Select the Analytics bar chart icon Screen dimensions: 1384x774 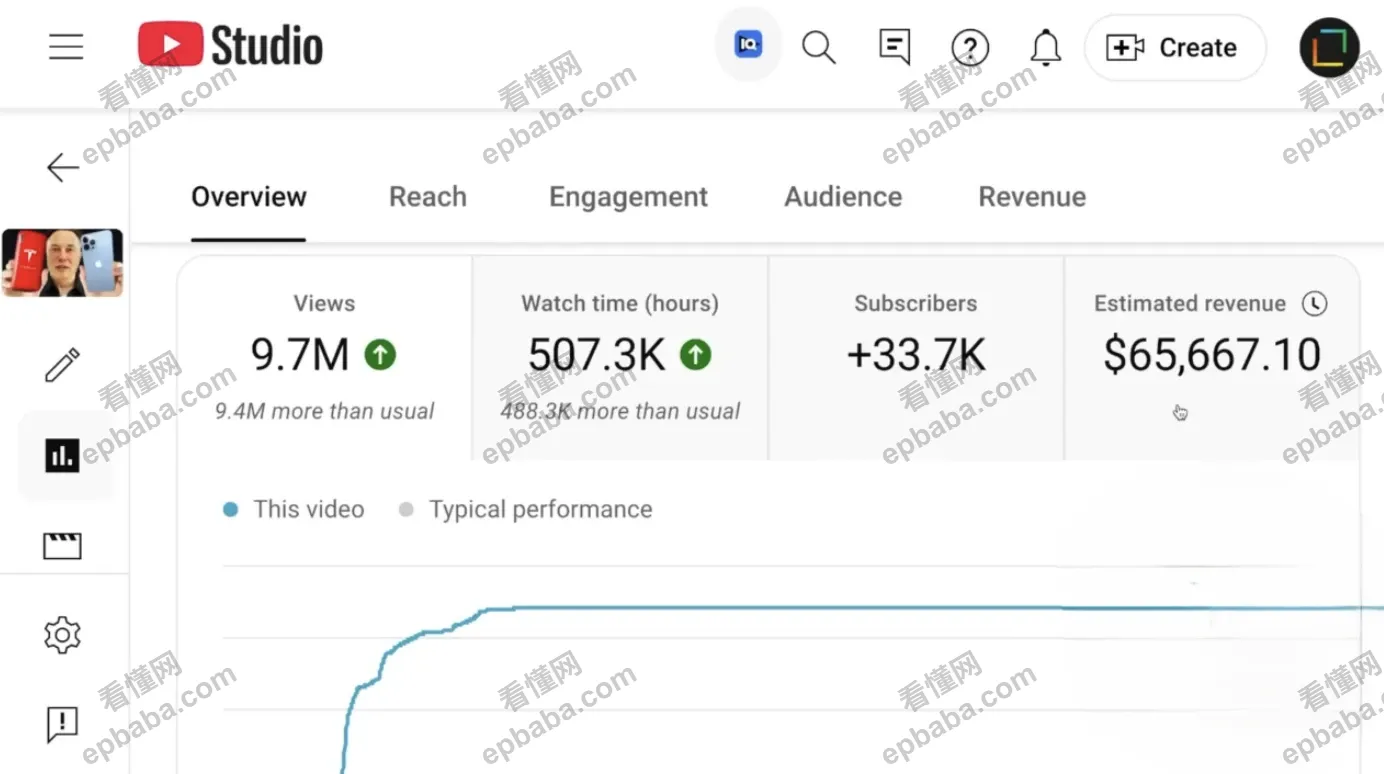(x=62, y=456)
